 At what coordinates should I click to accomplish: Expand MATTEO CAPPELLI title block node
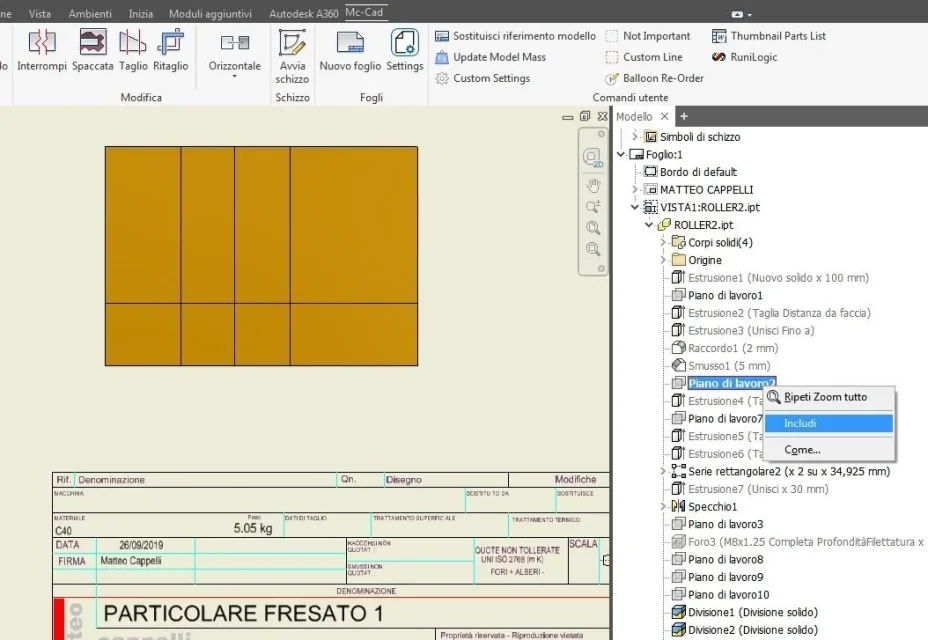pyautogui.click(x=634, y=189)
